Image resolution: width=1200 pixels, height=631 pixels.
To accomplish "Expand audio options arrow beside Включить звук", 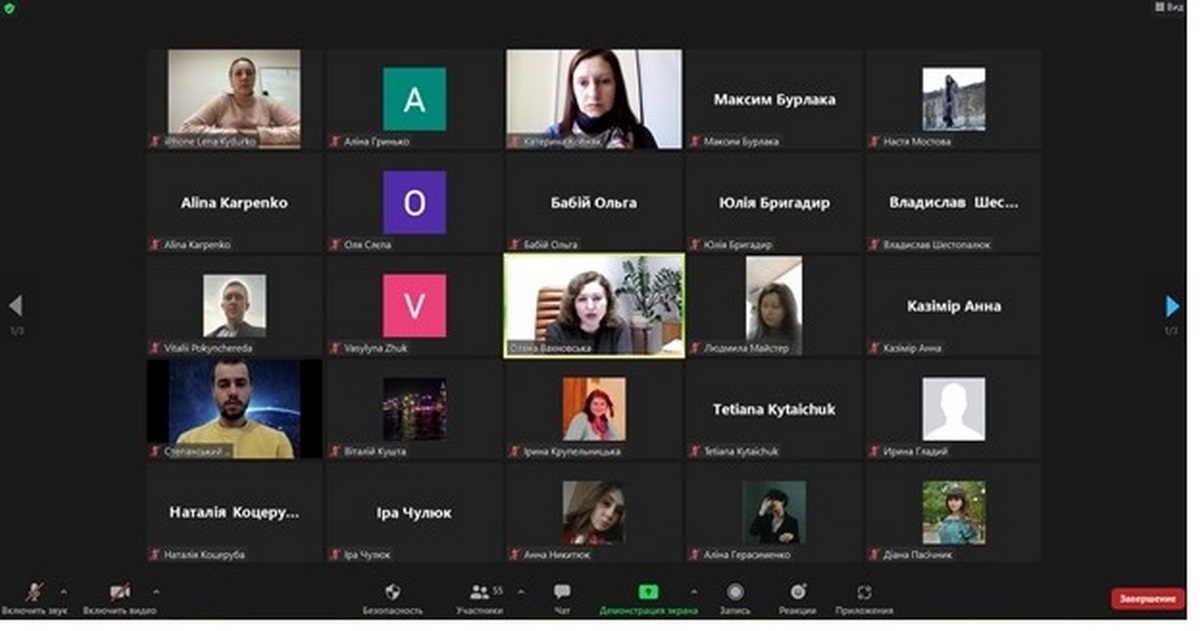I will tap(64, 590).
